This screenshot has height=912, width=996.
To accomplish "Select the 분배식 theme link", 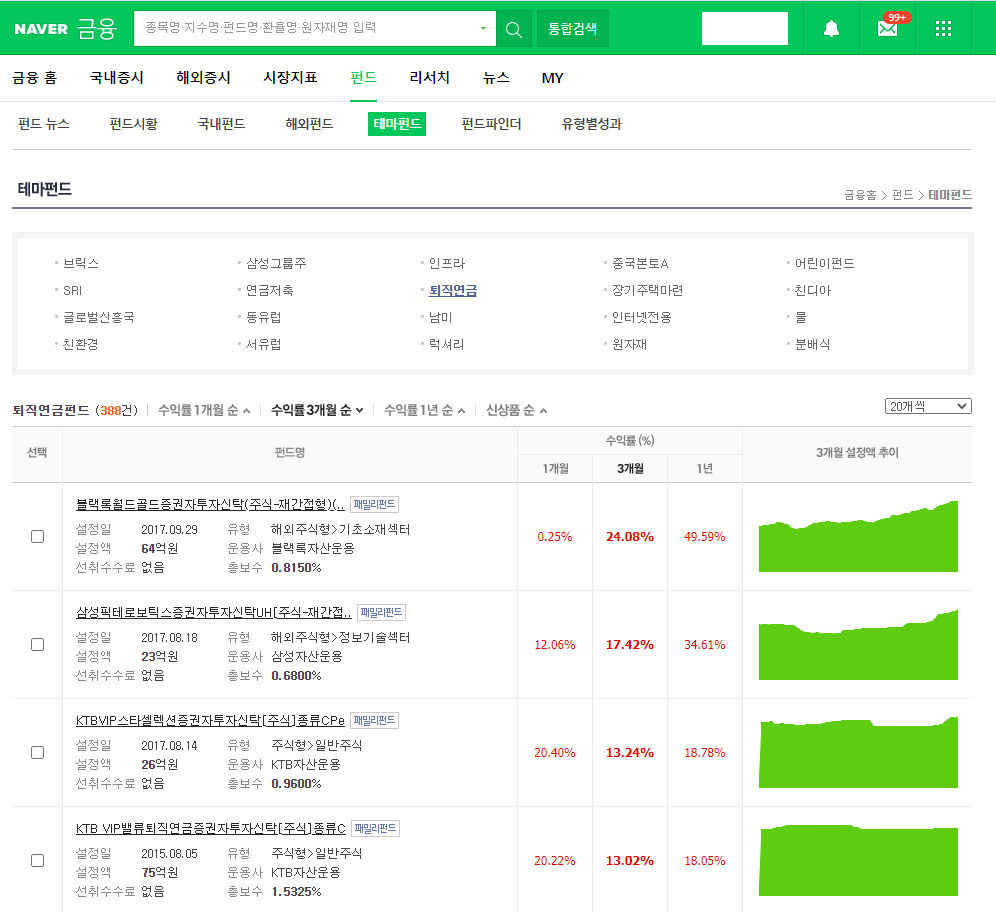I will [x=812, y=344].
